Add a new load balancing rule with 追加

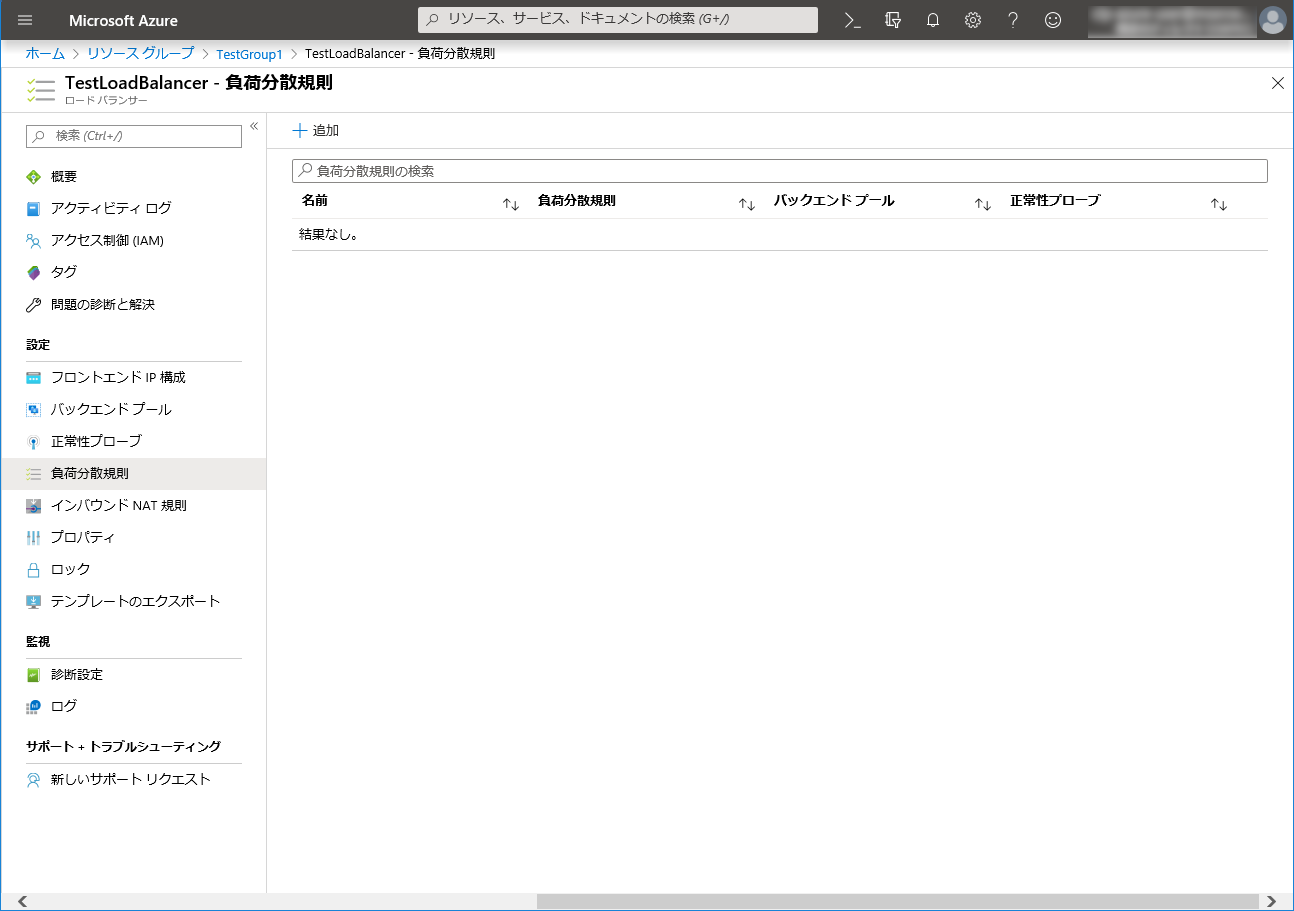316,131
